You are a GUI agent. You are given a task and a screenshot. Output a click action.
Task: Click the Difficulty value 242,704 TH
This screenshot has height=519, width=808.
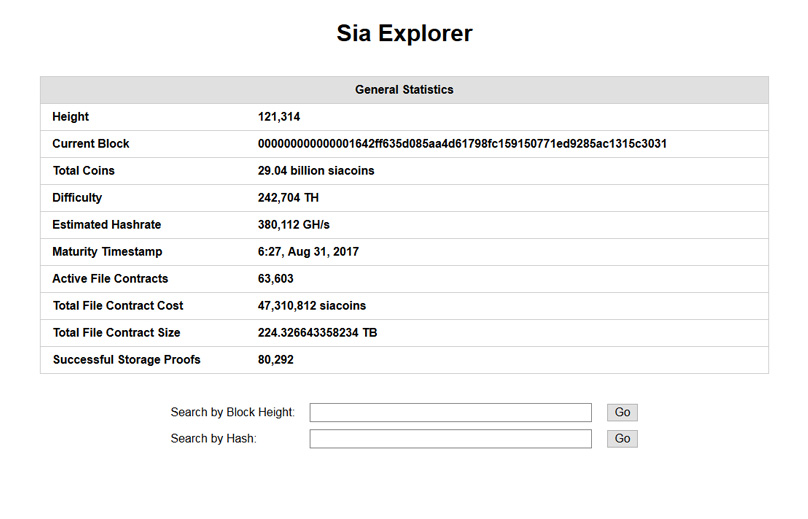(x=288, y=198)
